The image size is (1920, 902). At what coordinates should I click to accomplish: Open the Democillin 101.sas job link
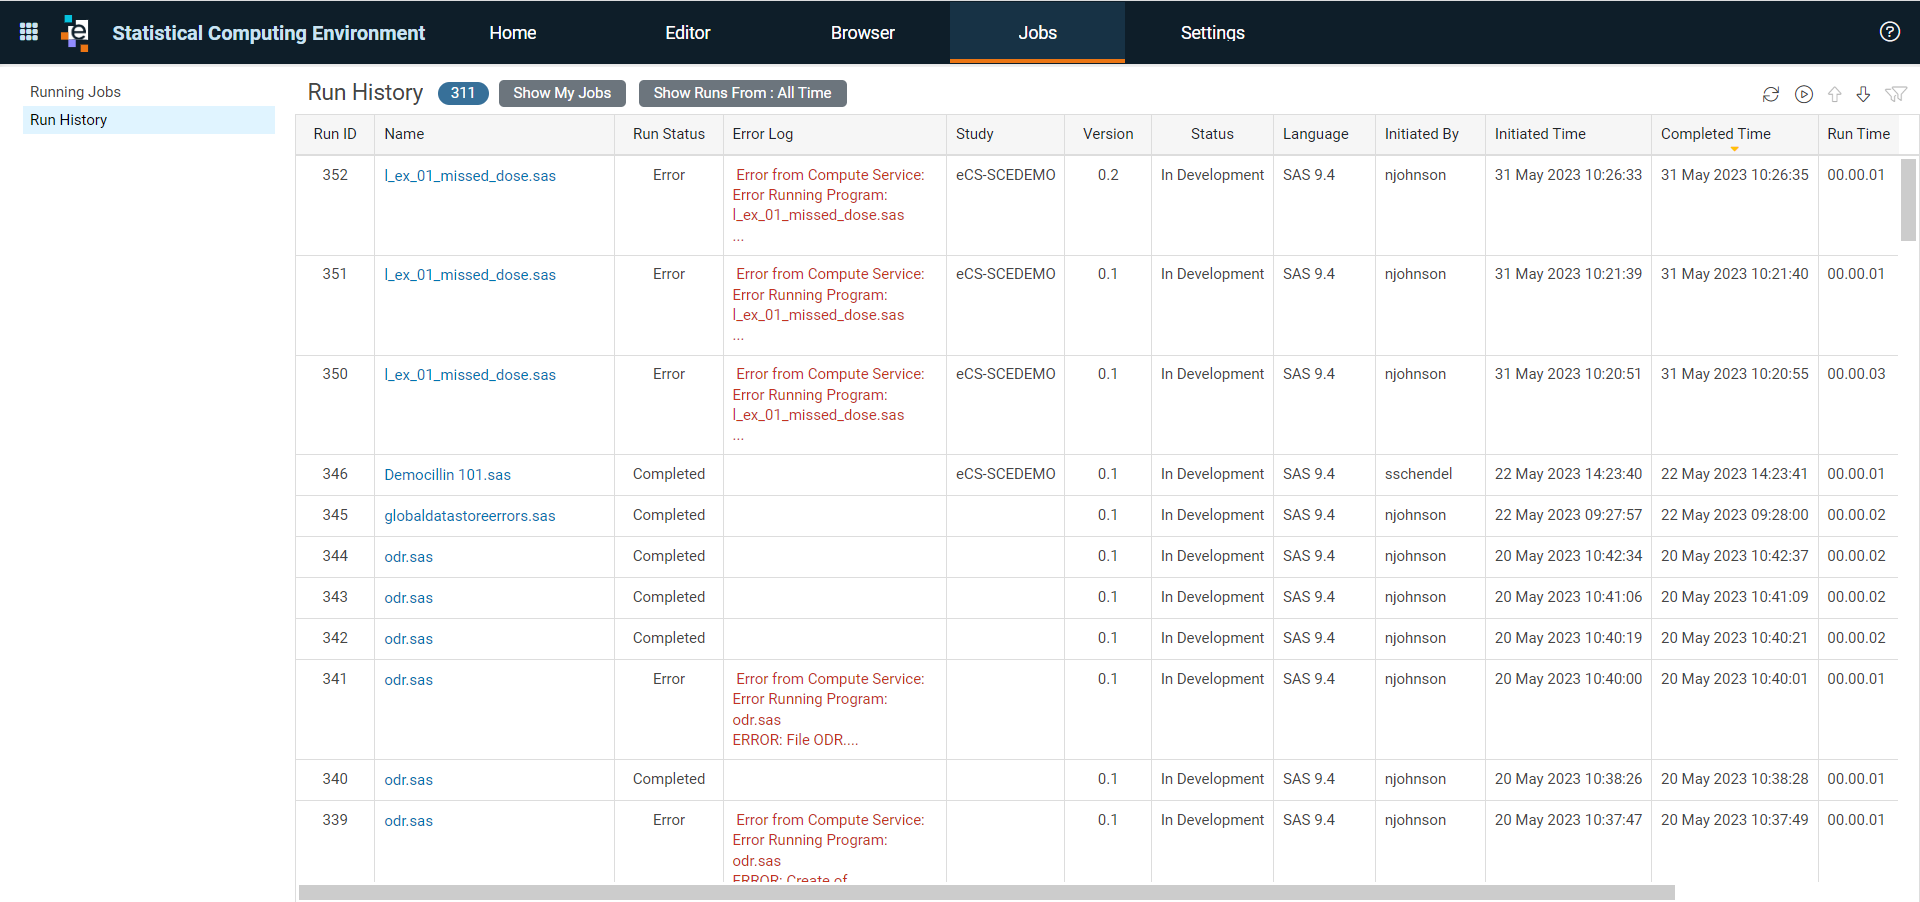(447, 475)
